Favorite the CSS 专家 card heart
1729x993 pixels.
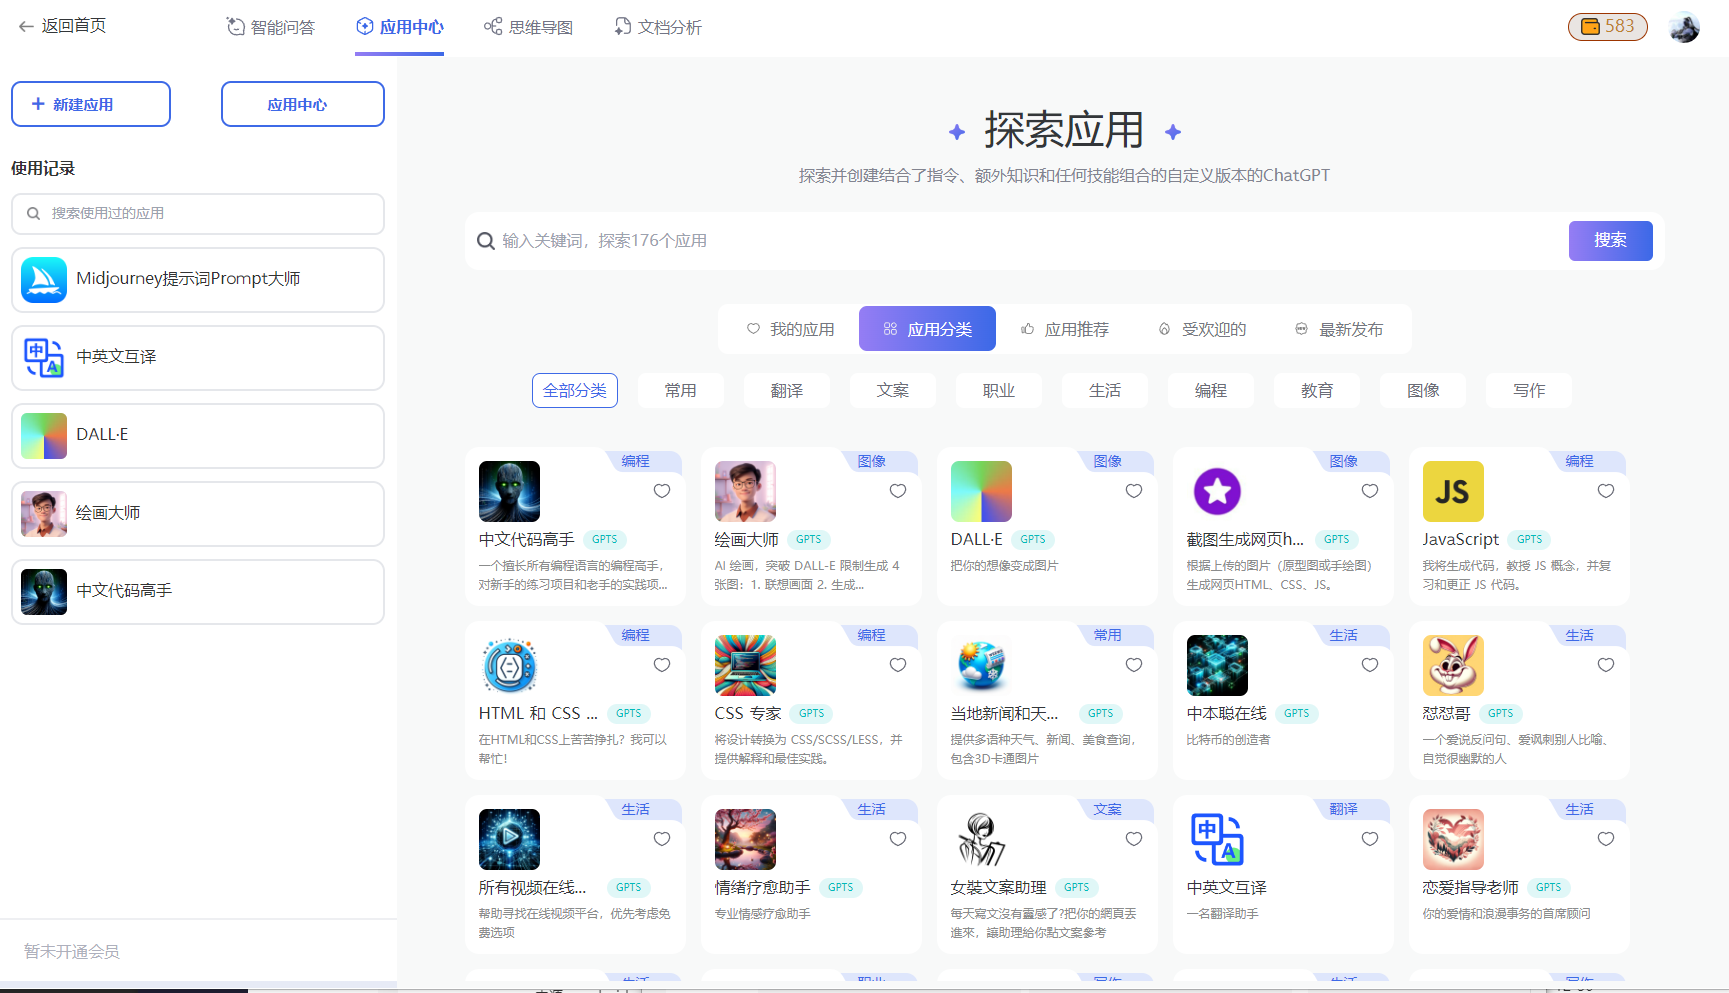(898, 665)
